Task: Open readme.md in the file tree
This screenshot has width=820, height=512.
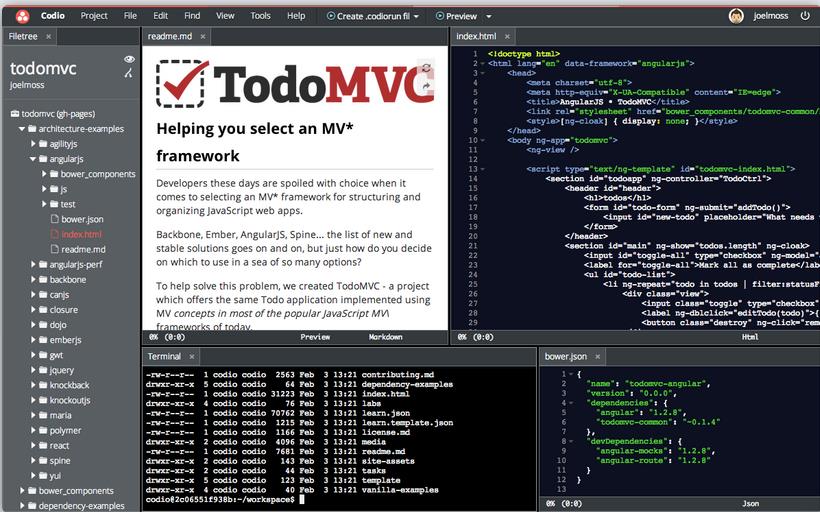Action: [84, 249]
